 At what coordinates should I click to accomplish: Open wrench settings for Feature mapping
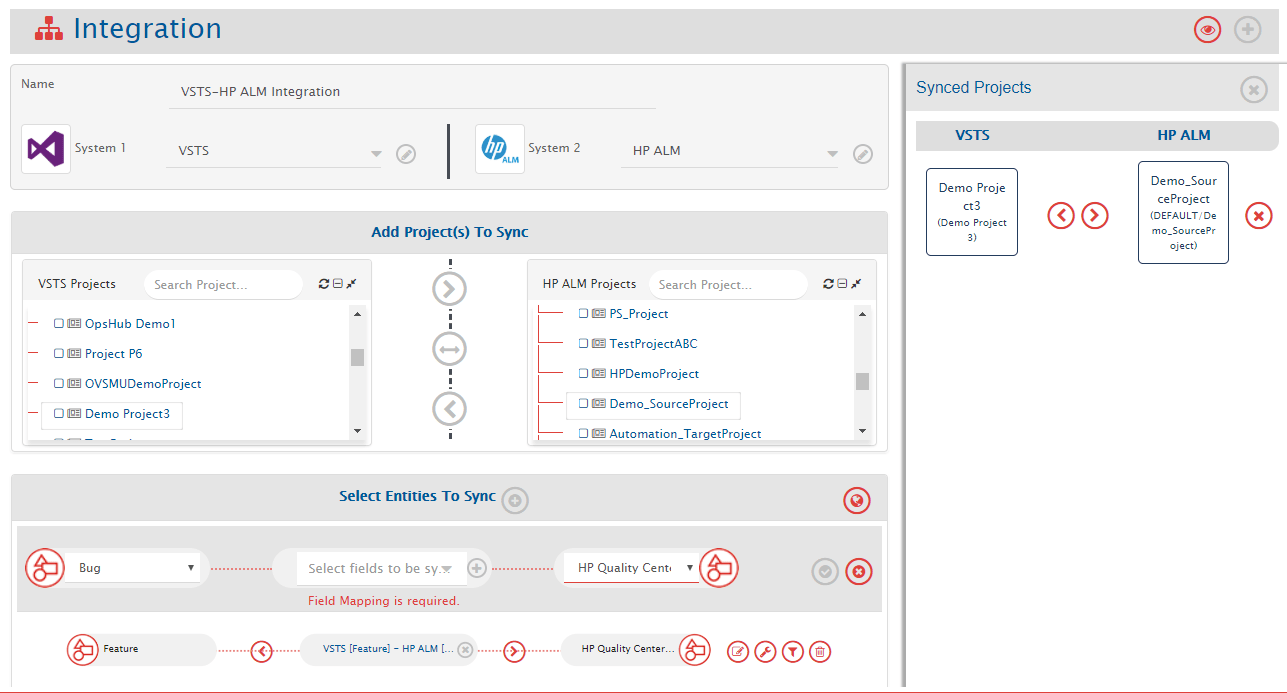point(764,652)
